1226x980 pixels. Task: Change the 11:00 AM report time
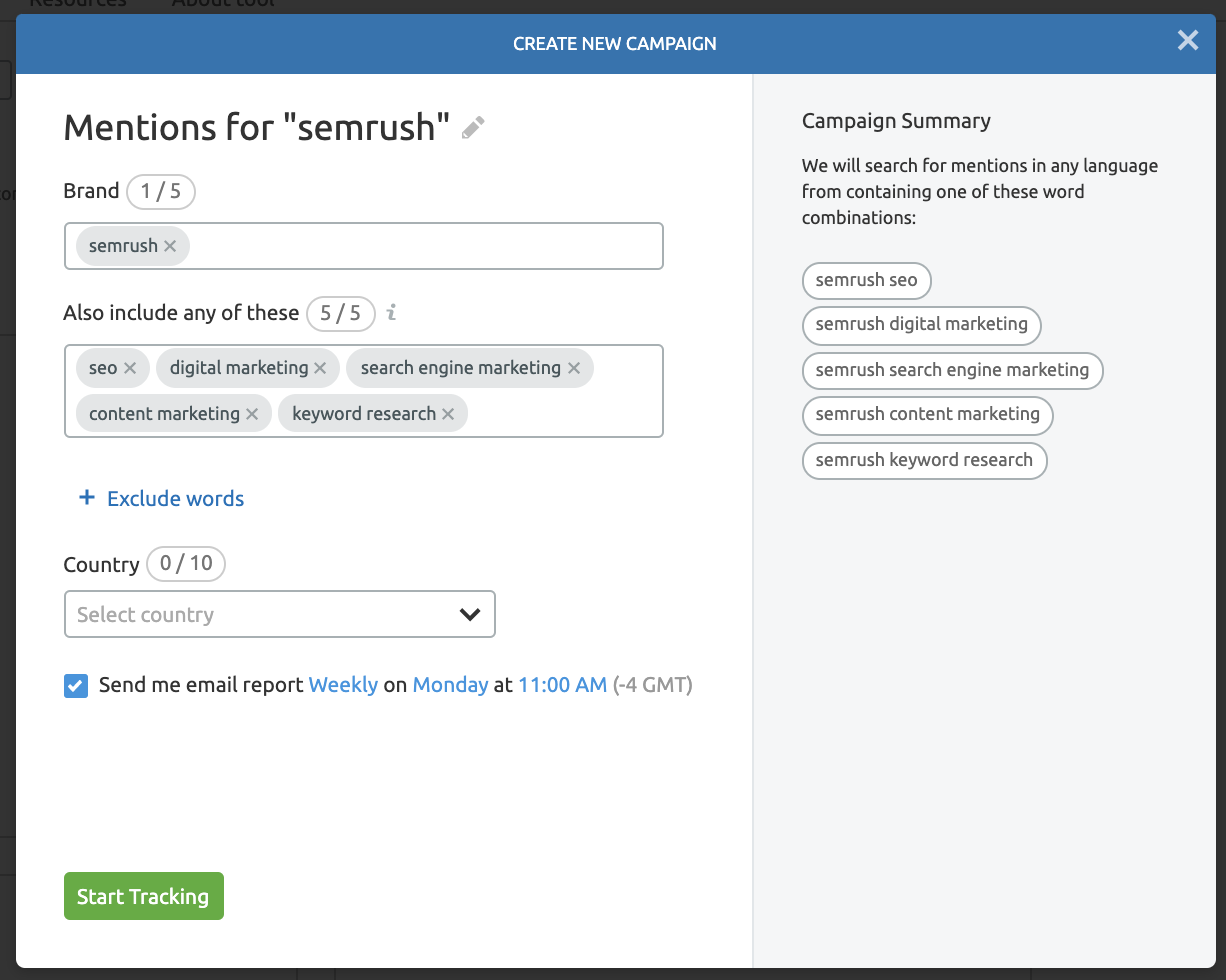562,685
